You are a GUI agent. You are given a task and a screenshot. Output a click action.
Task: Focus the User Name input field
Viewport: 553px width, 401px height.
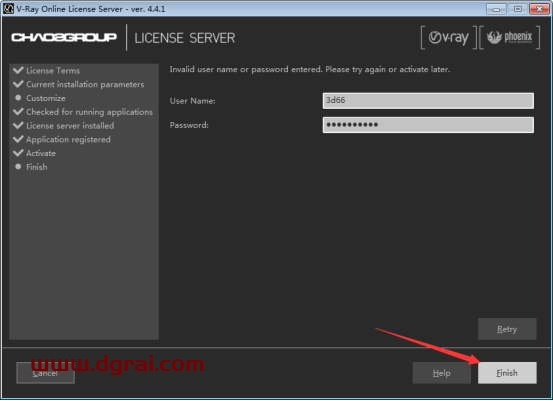pos(428,101)
